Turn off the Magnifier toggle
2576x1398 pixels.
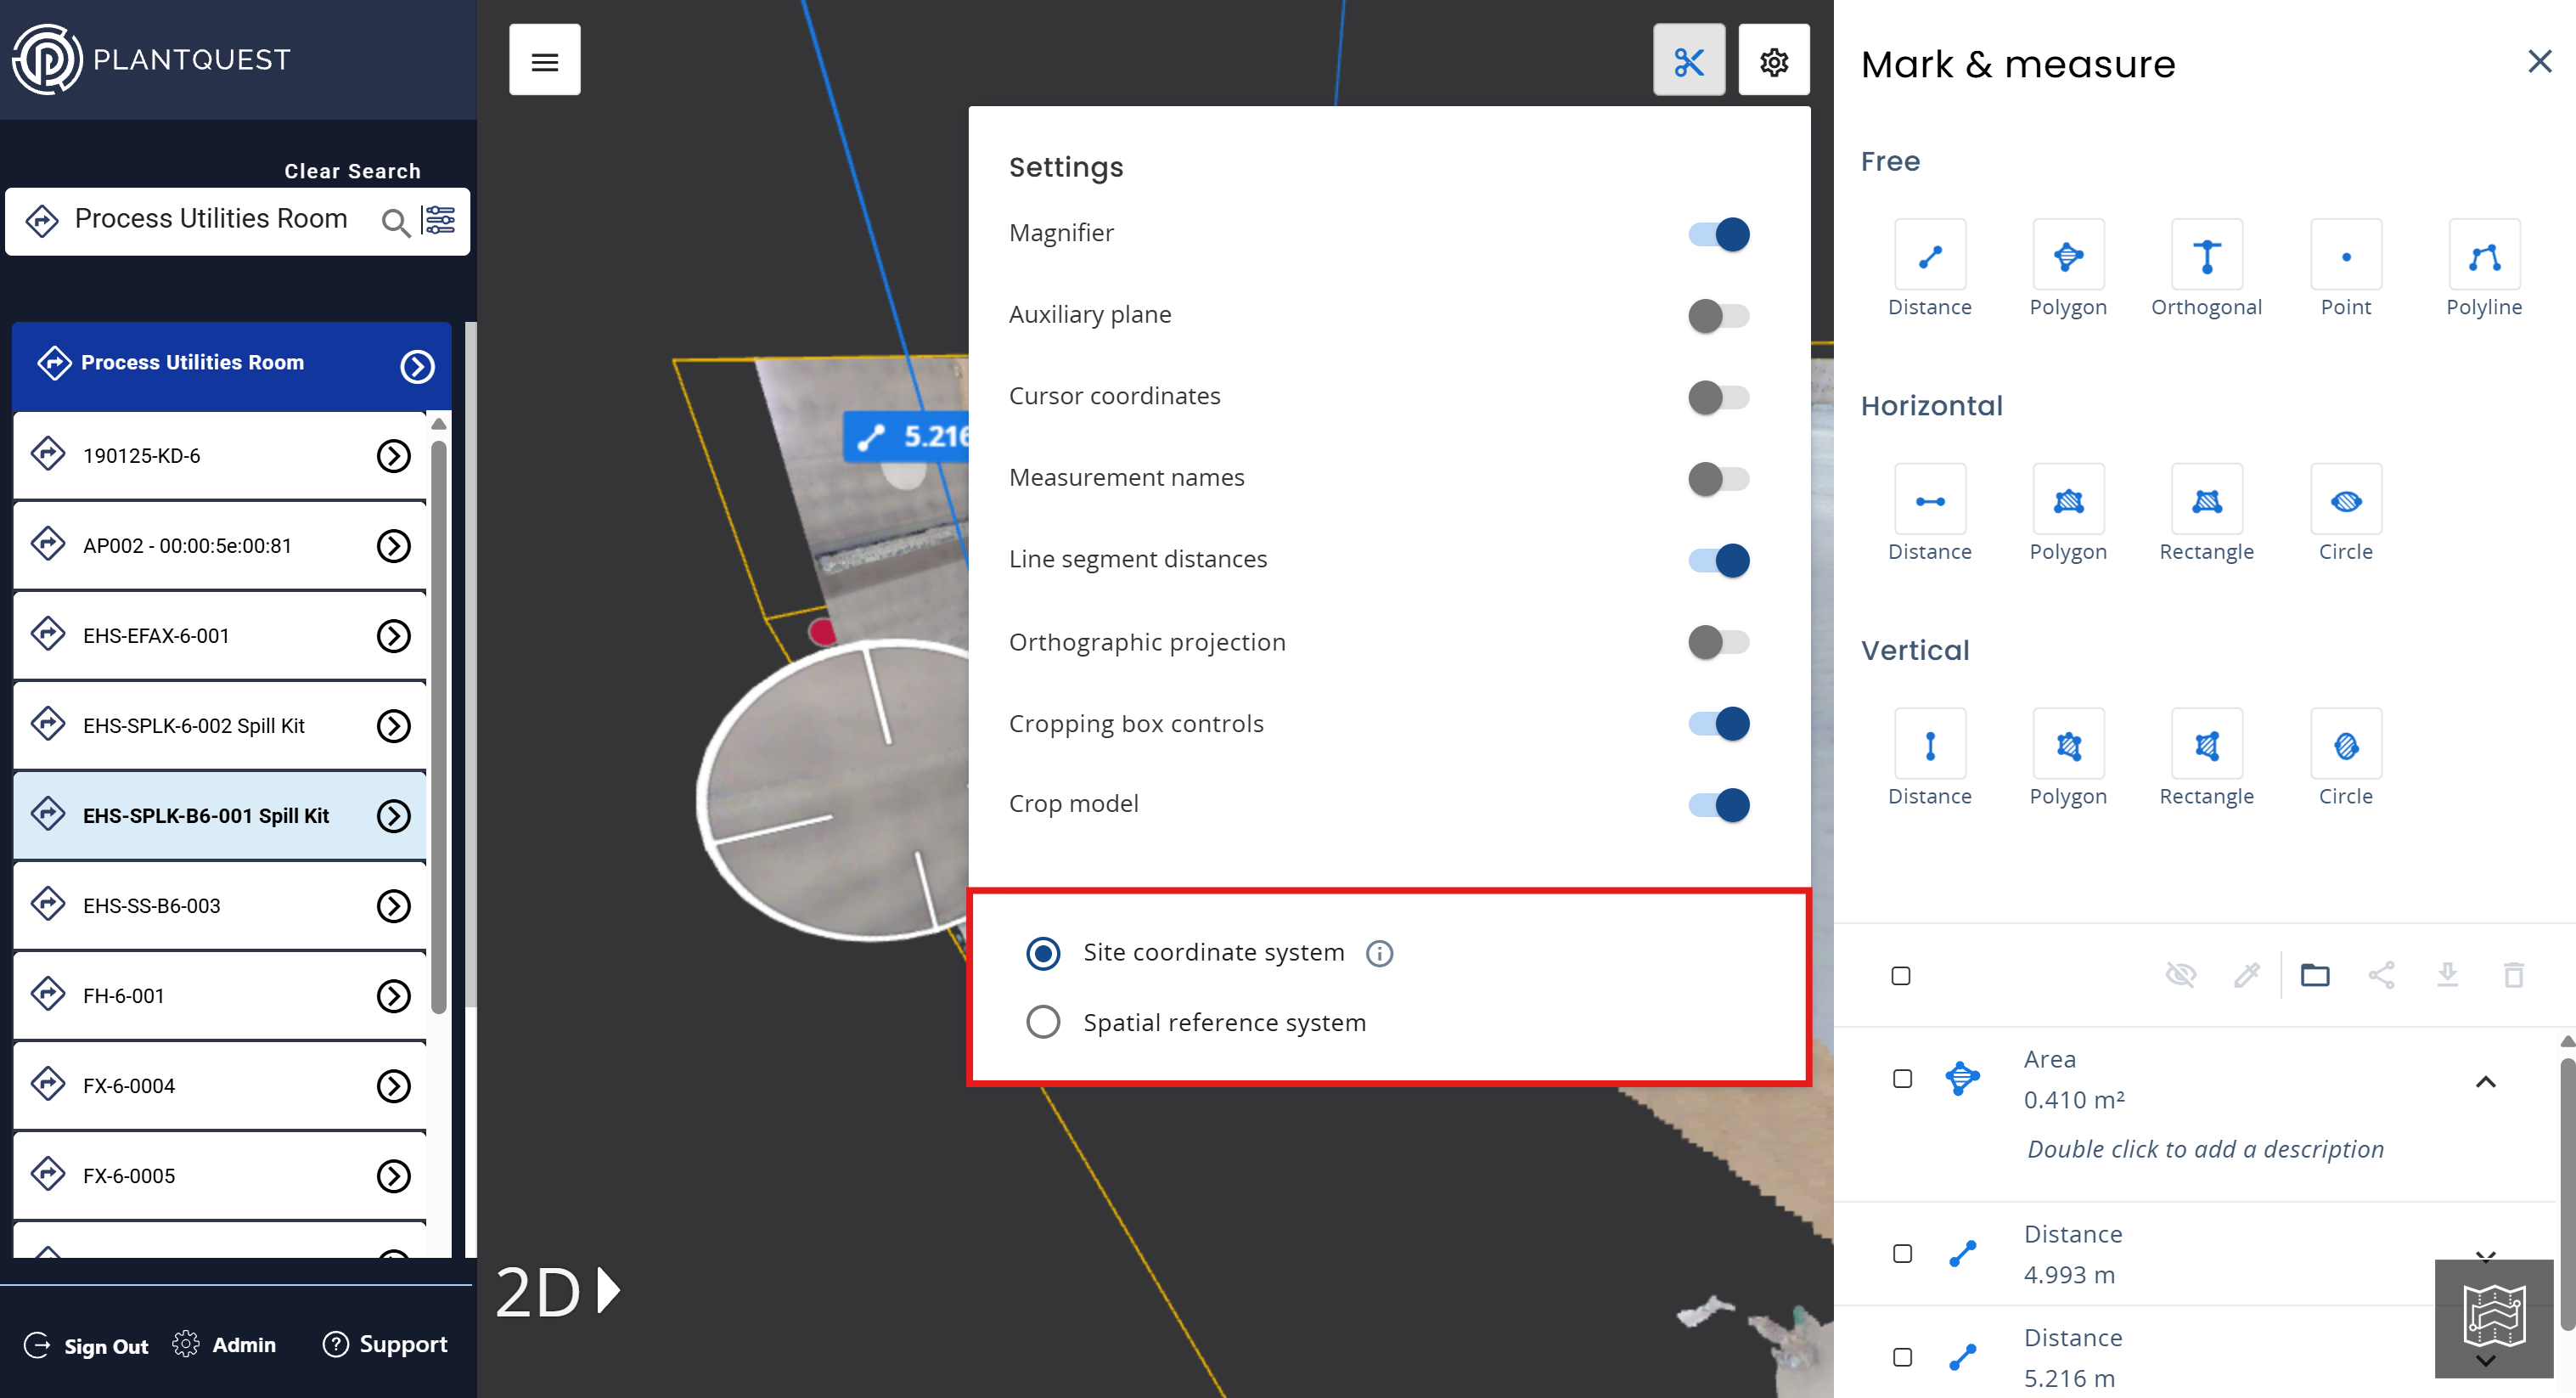coord(1718,234)
